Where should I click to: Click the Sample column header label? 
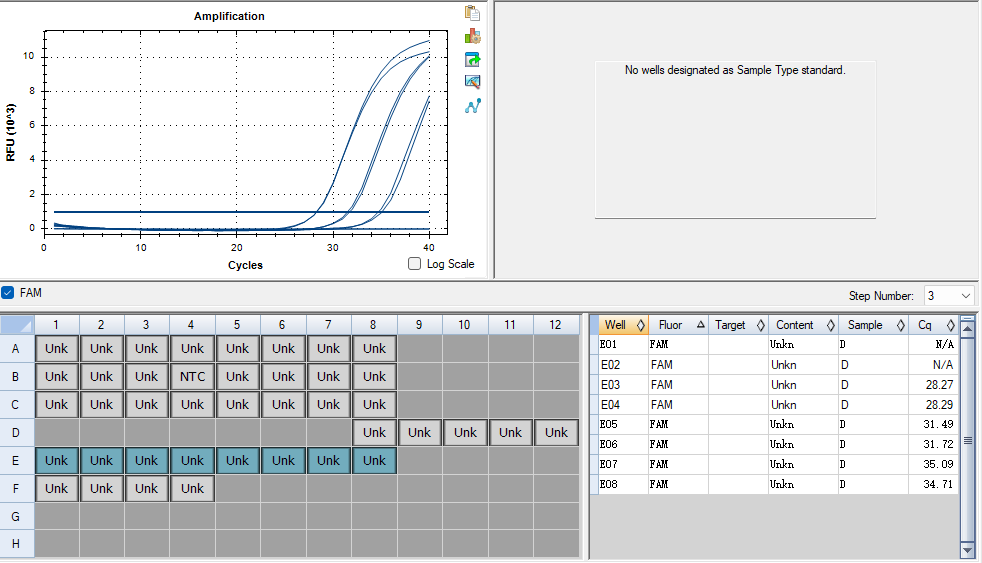click(x=865, y=325)
